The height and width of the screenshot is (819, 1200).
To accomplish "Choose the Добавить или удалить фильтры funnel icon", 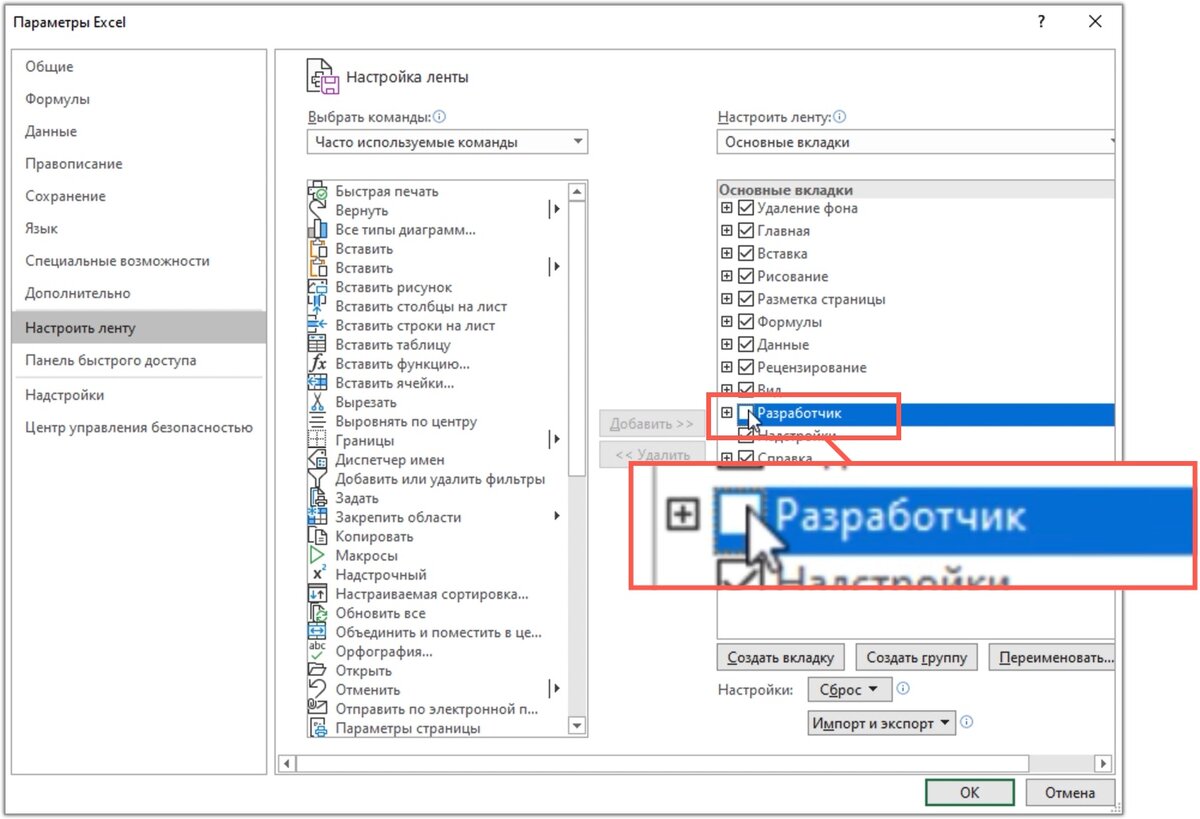I will point(318,479).
